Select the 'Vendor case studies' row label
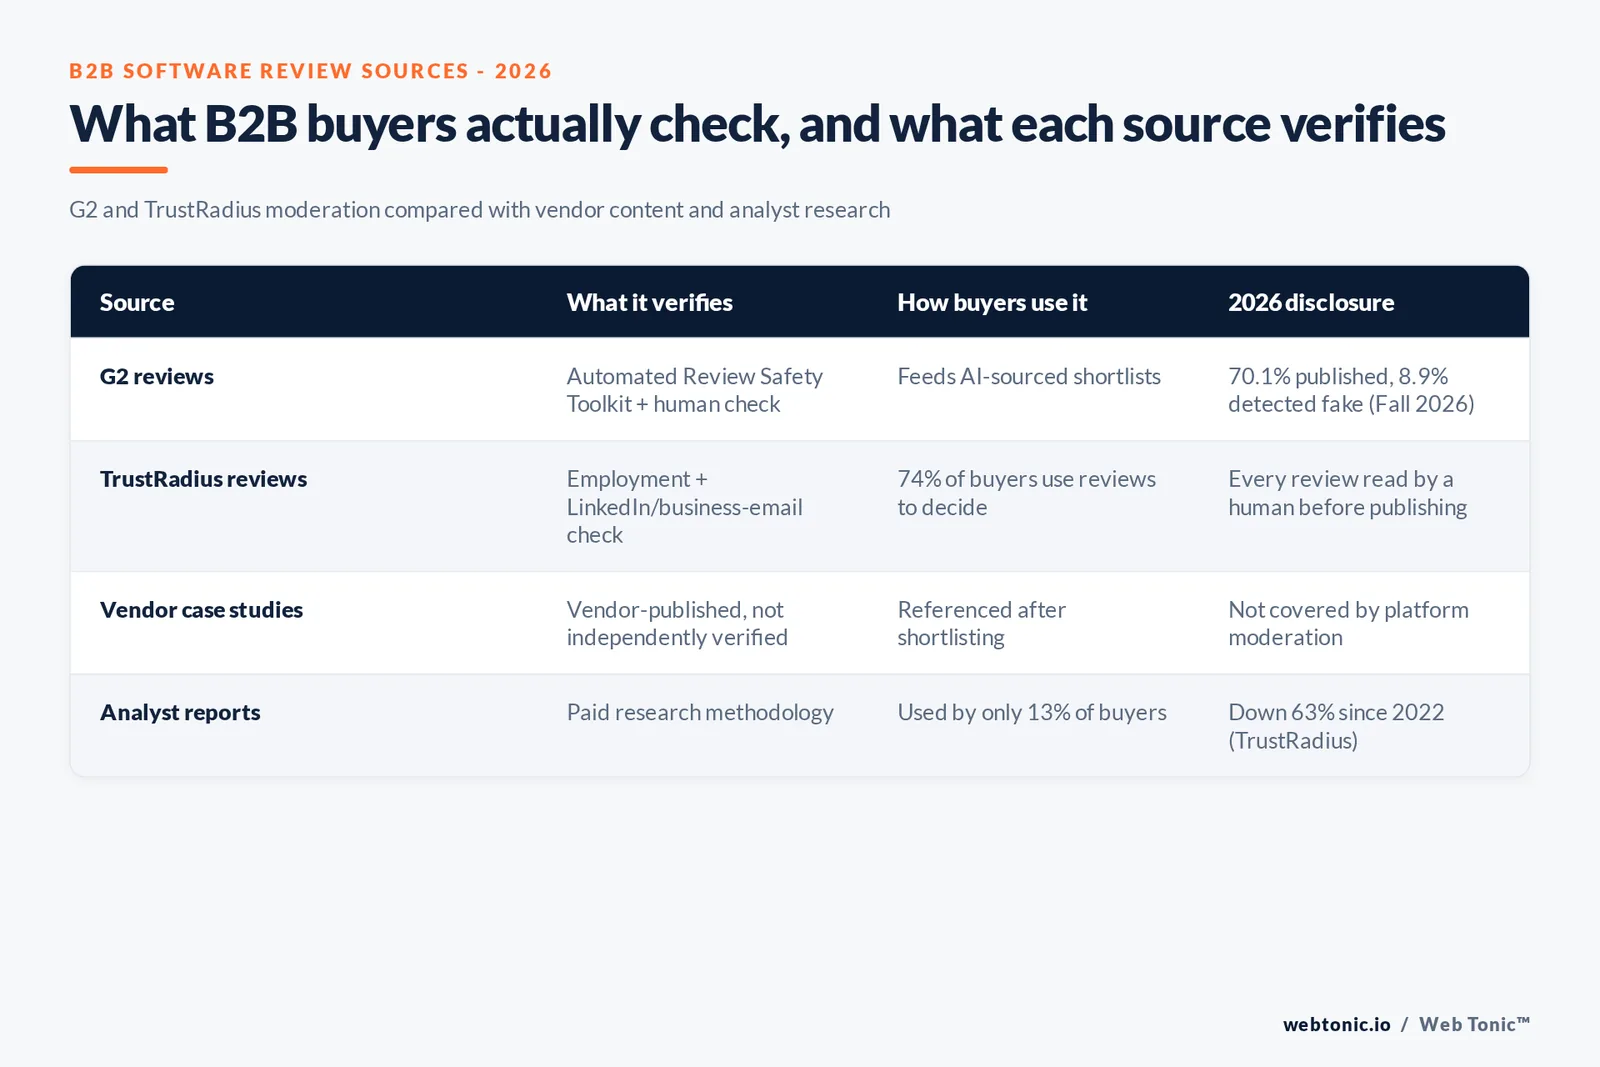The image size is (1600, 1067). pyautogui.click(x=201, y=610)
